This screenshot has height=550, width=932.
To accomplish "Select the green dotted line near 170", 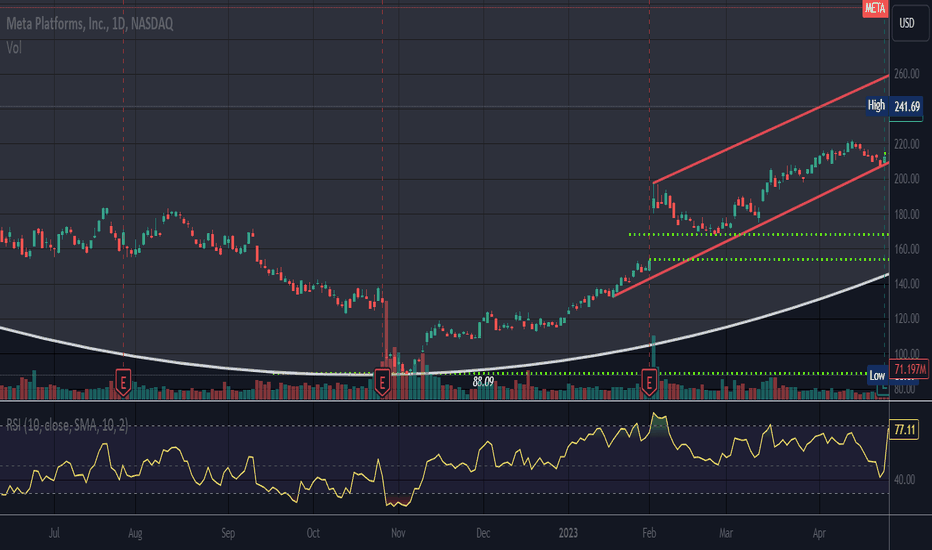I will (759, 234).
